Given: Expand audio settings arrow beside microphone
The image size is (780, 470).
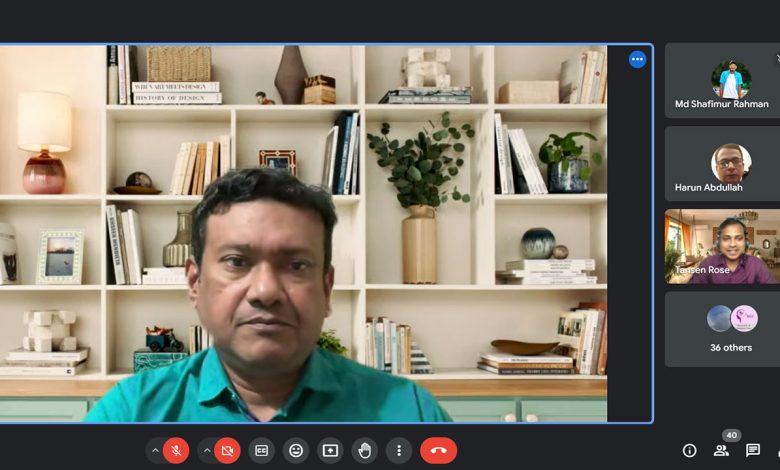Looking at the screenshot, I should [x=155, y=451].
